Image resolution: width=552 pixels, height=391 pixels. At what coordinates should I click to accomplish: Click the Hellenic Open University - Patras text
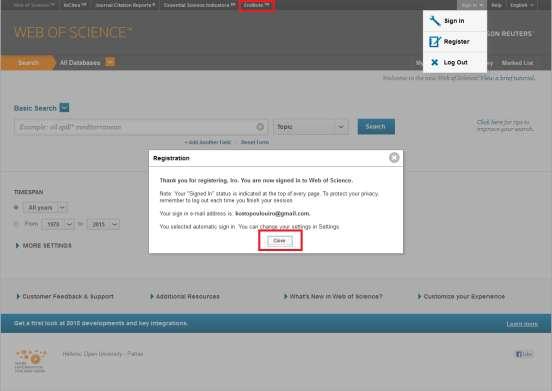pos(102,354)
